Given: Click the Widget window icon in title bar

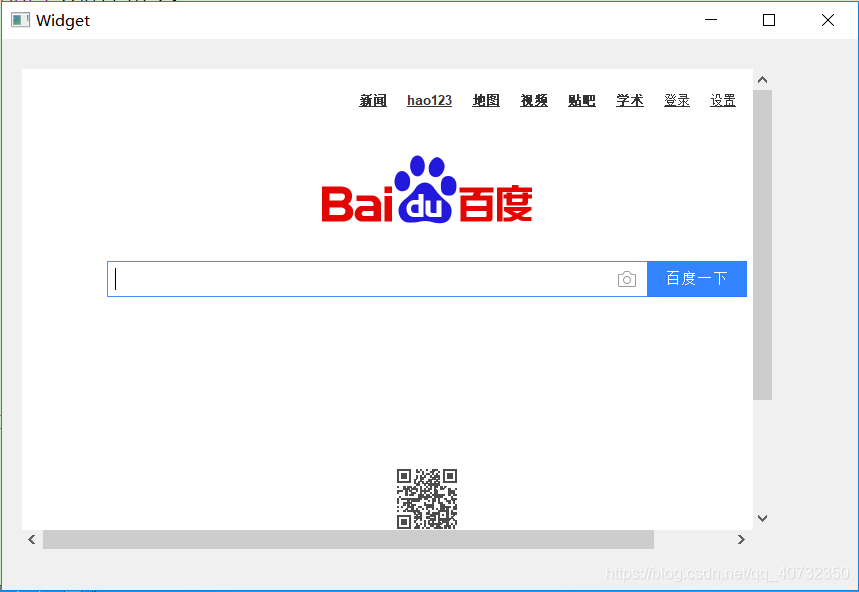Looking at the screenshot, I should [x=20, y=20].
